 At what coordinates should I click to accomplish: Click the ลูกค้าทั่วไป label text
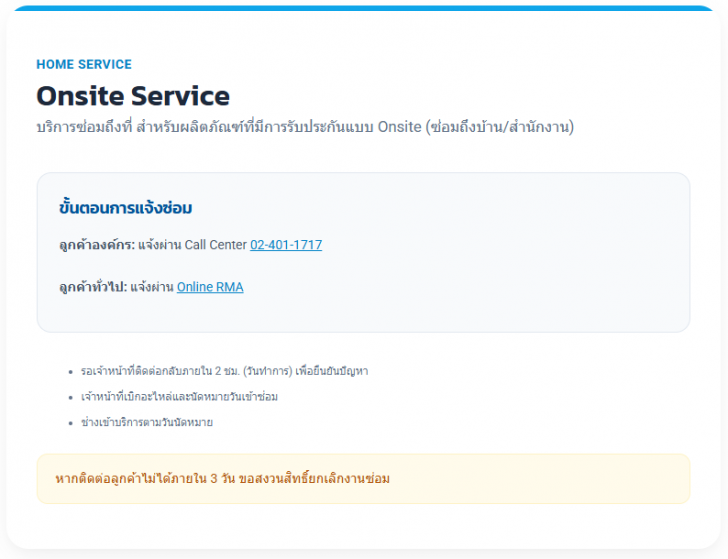(93, 287)
